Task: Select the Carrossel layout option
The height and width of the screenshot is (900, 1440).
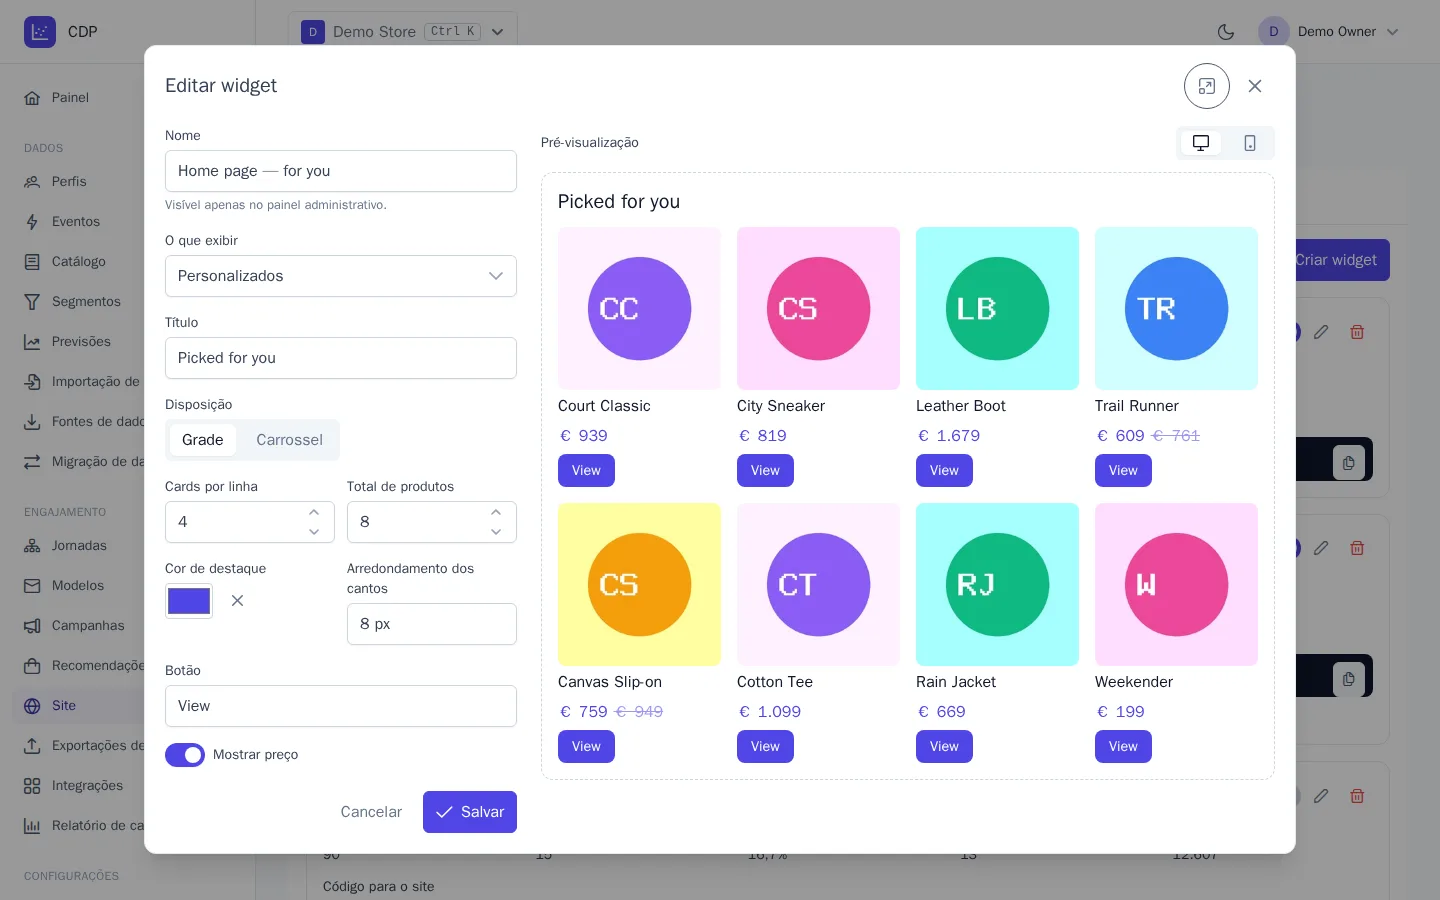Action: [289, 440]
